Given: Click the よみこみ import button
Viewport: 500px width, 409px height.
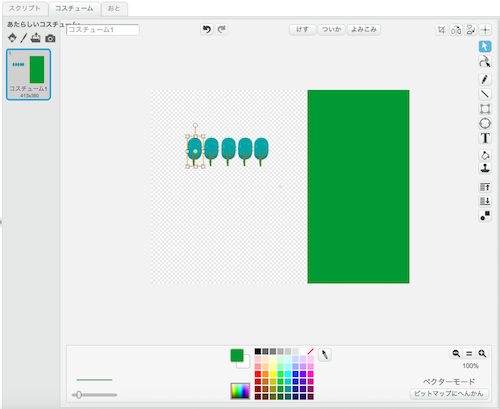Looking at the screenshot, I should pyautogui.click(x=364, y=29).
